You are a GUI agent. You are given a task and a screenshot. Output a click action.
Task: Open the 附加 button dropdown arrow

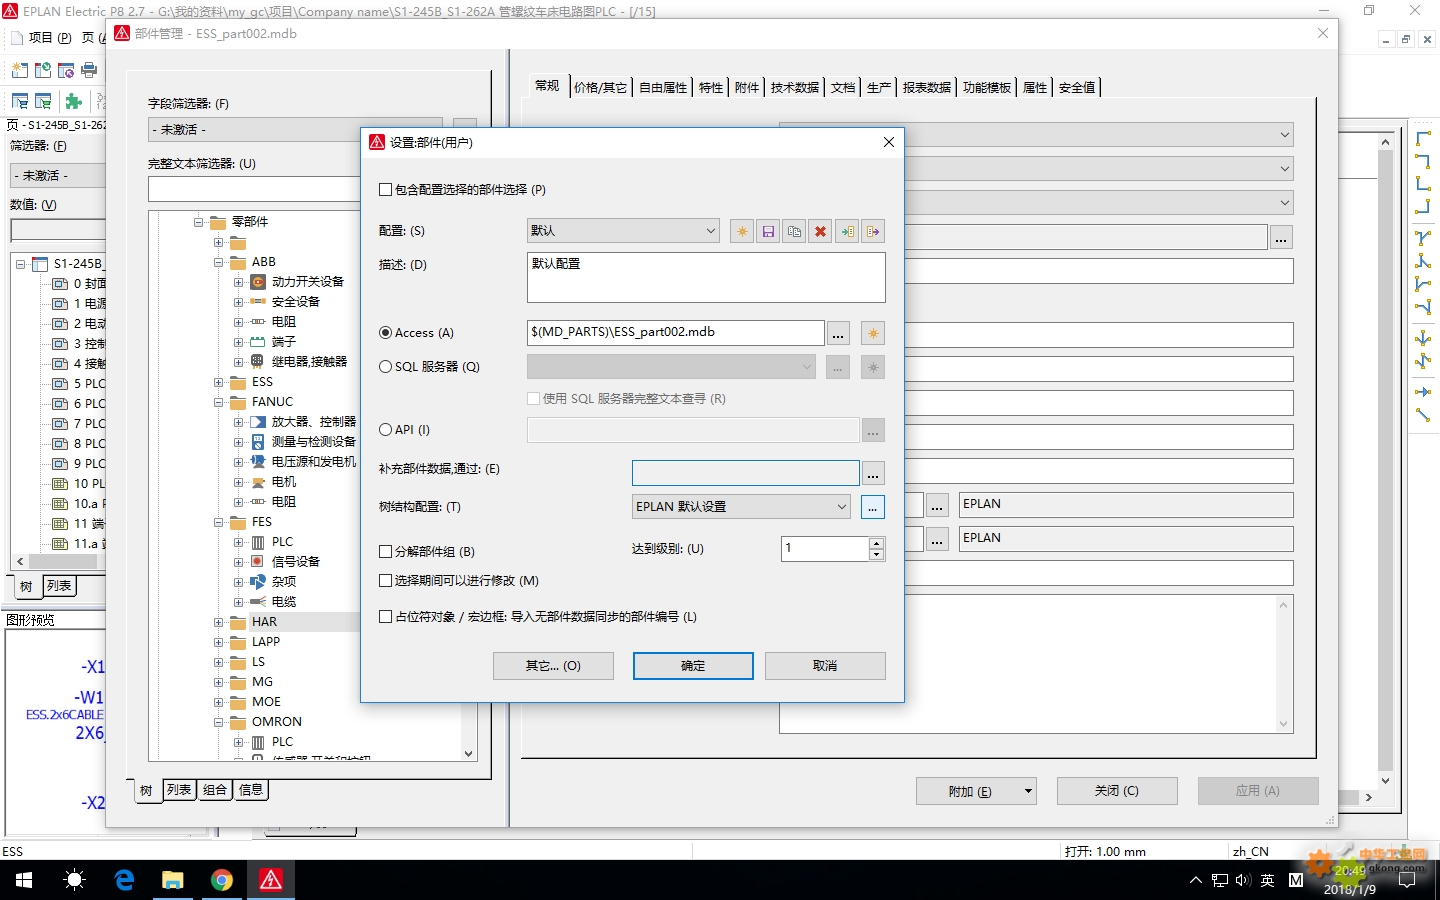1027,792
